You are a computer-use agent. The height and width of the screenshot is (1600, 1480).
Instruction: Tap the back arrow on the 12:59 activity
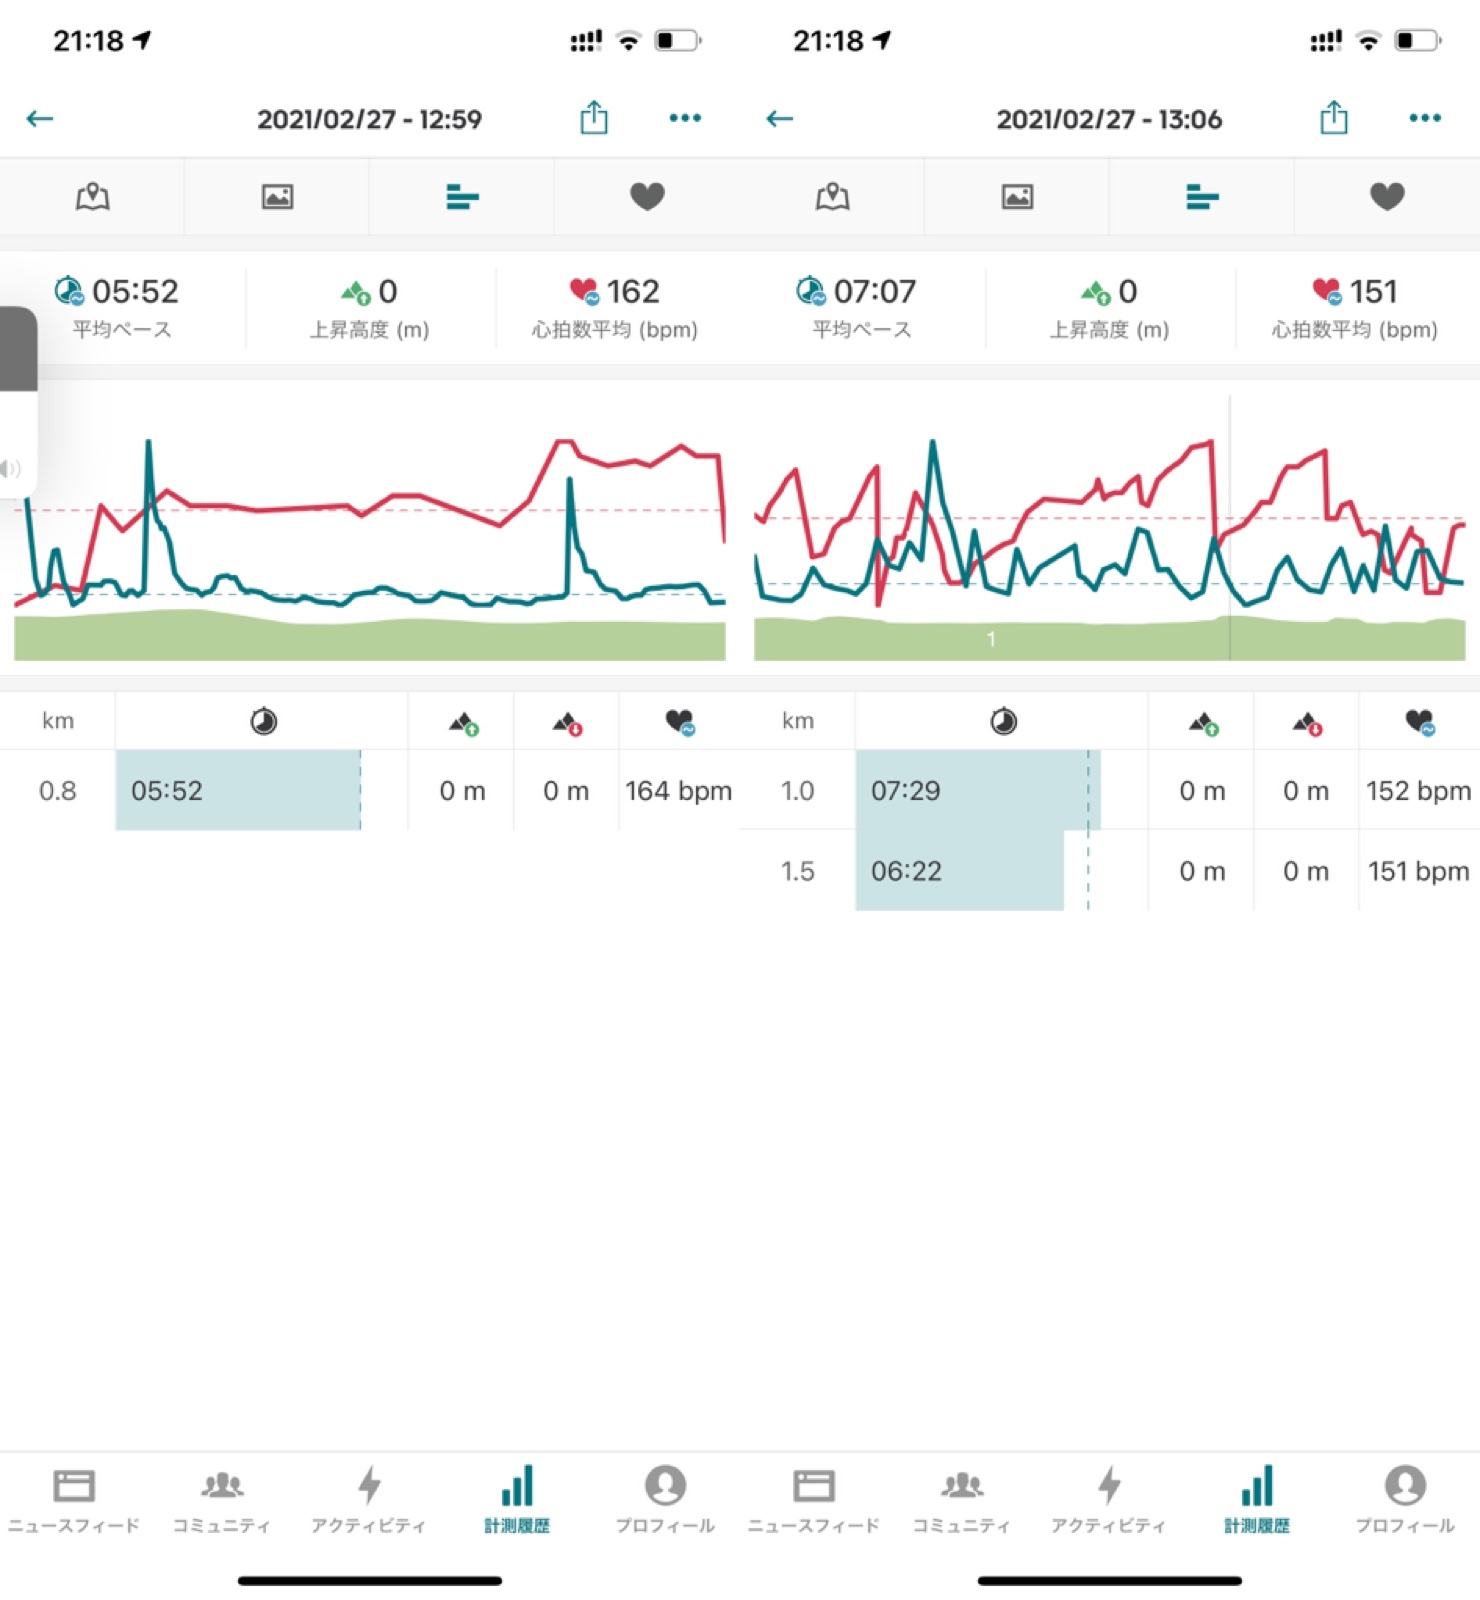pyautogui.click(x=40, y=119)
